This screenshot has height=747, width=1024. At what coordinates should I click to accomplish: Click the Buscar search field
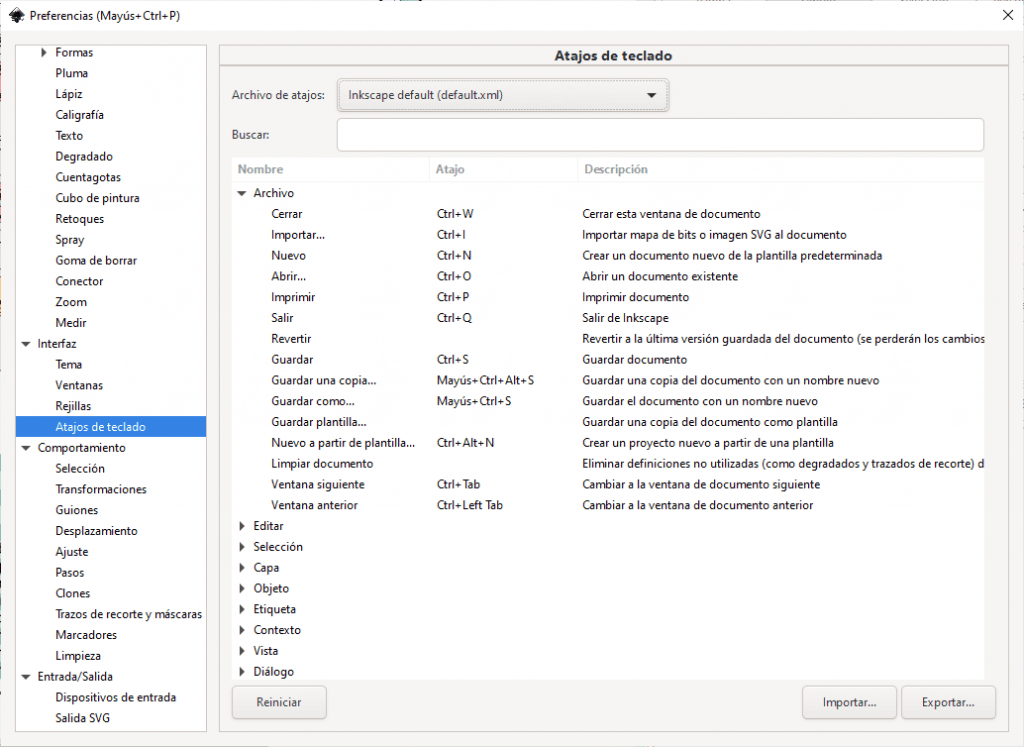(660, 135)
